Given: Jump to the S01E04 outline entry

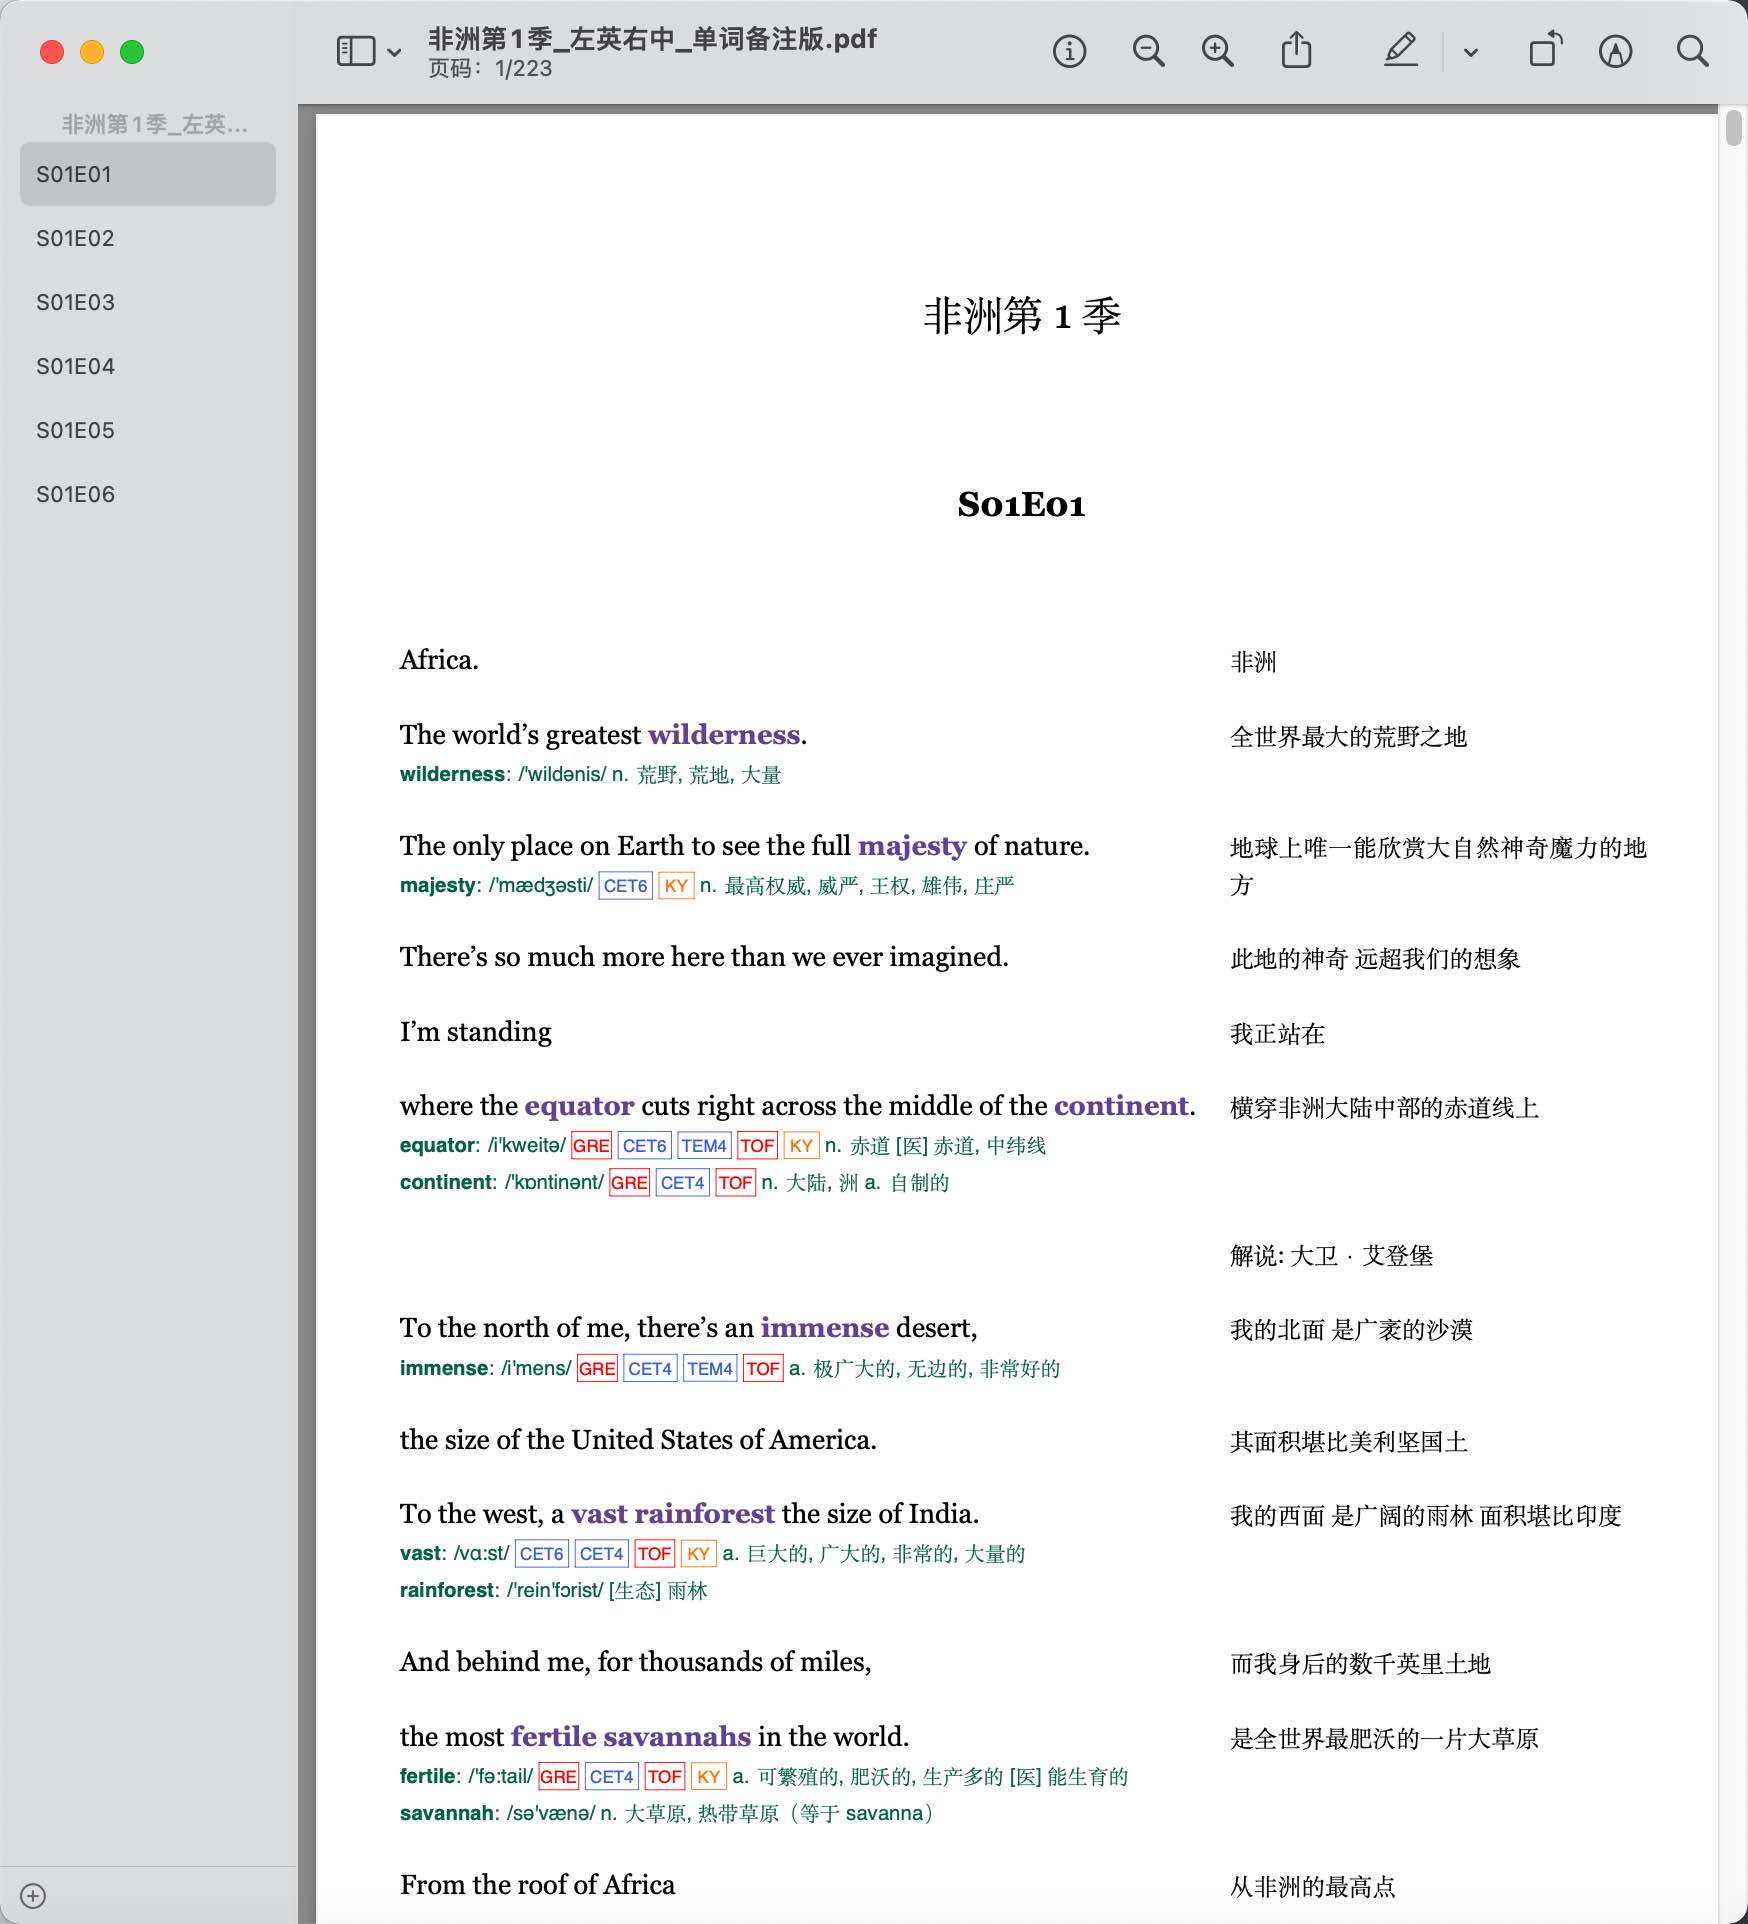Looking at the screenshot, I should [x=148, y=366].
